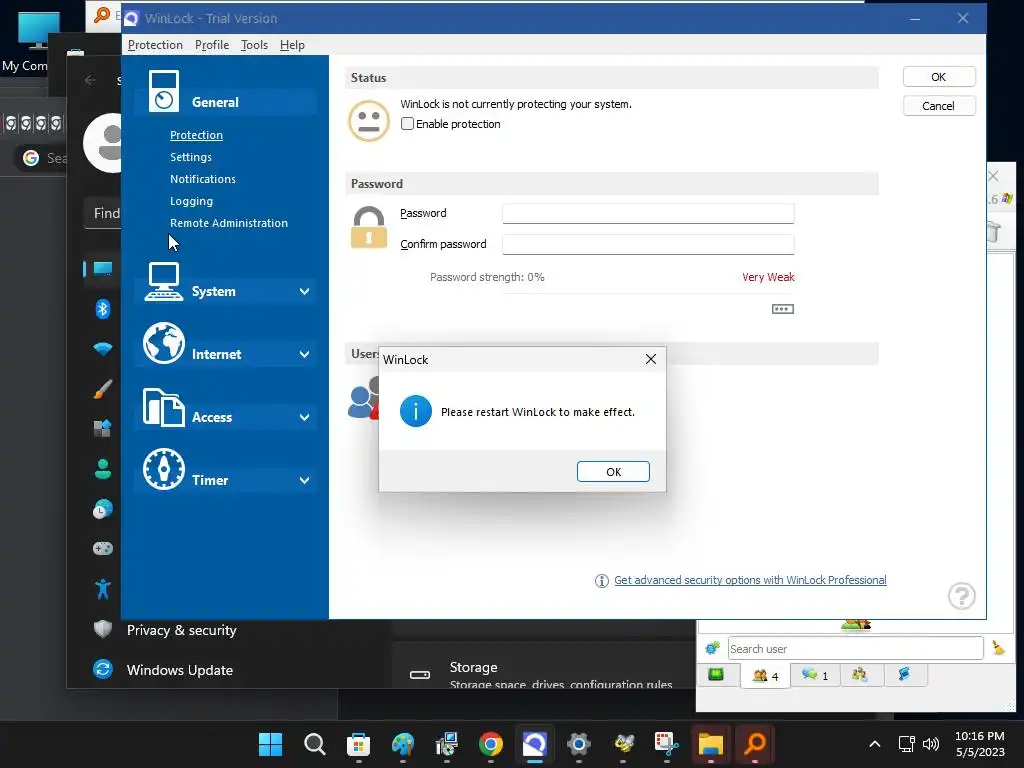The image size is (1024, 768).
Task: Open Accounts person icon in Settings sidebar
Action: [x=103, y=468]
